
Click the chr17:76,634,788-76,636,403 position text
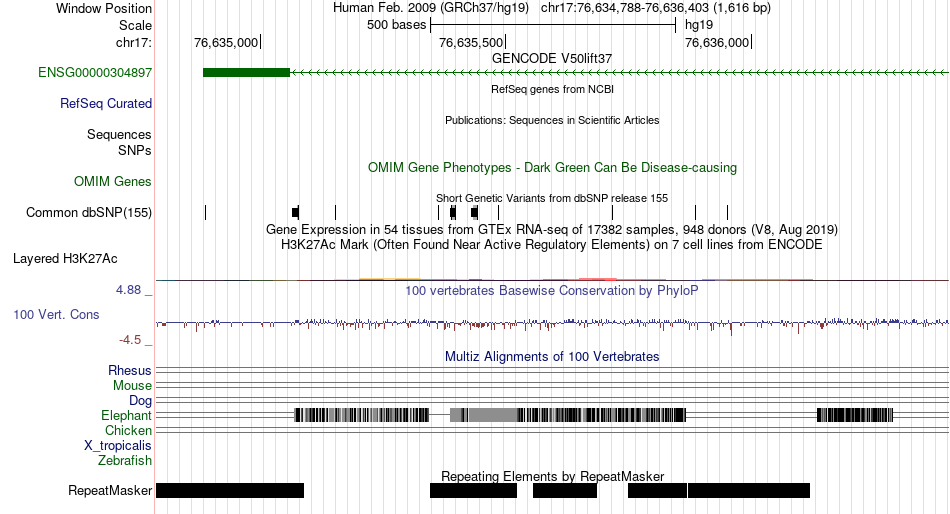656,8
